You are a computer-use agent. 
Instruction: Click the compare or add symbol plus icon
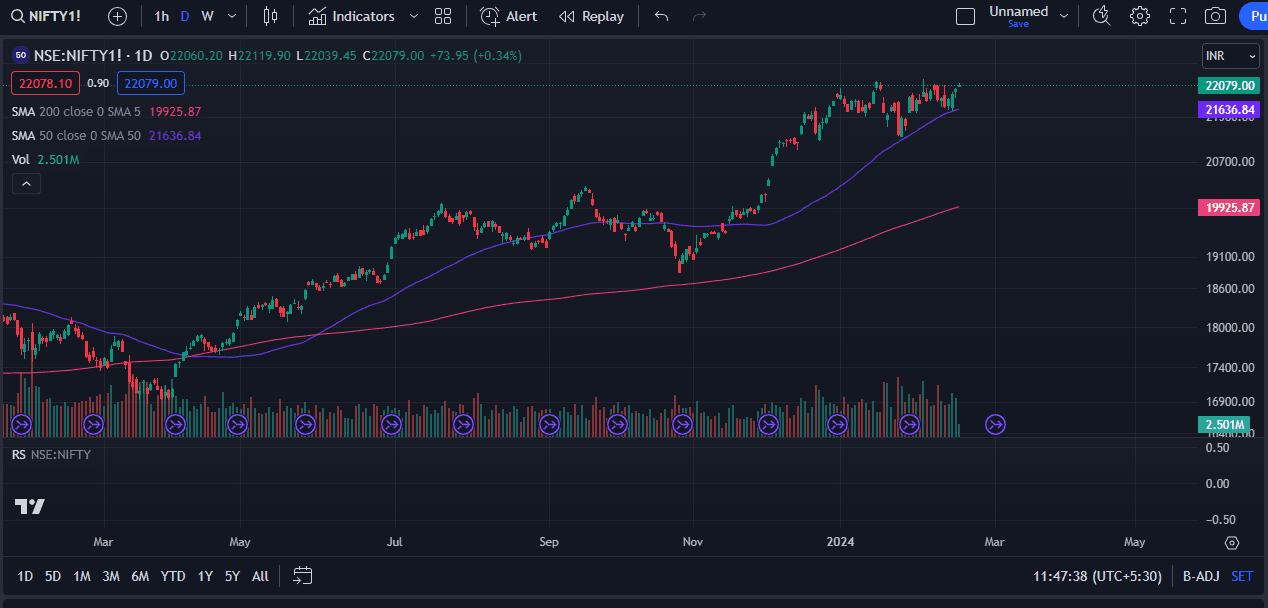[117, 16]
